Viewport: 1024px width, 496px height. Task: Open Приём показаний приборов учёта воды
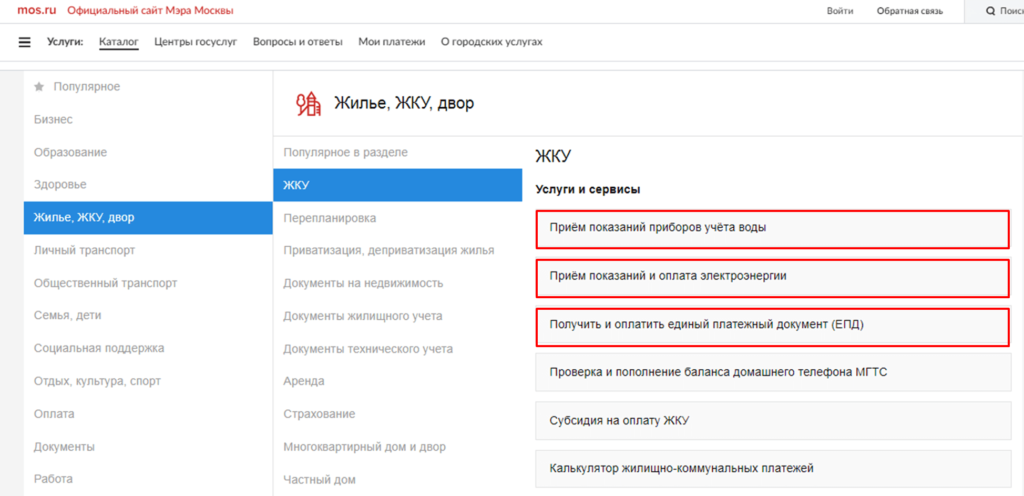point(773,228)
